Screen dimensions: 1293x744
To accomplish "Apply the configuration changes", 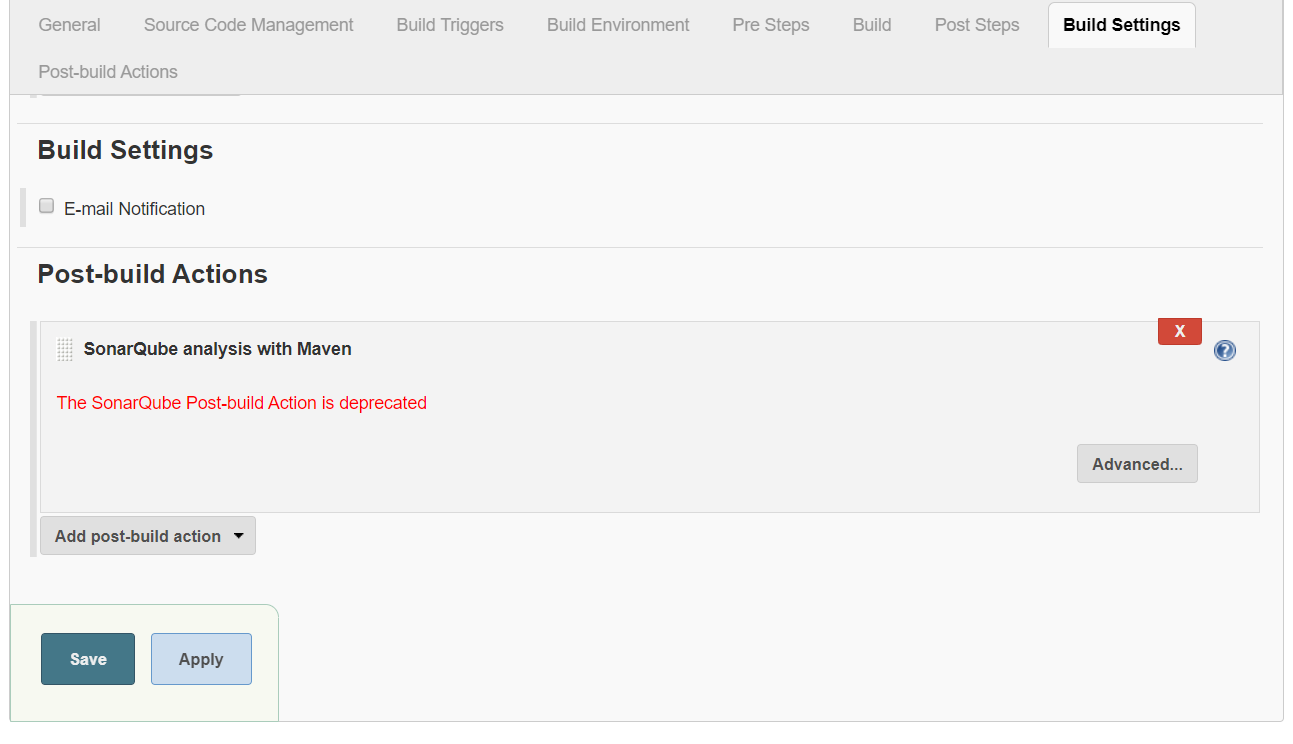I will (x=201, y=659).
